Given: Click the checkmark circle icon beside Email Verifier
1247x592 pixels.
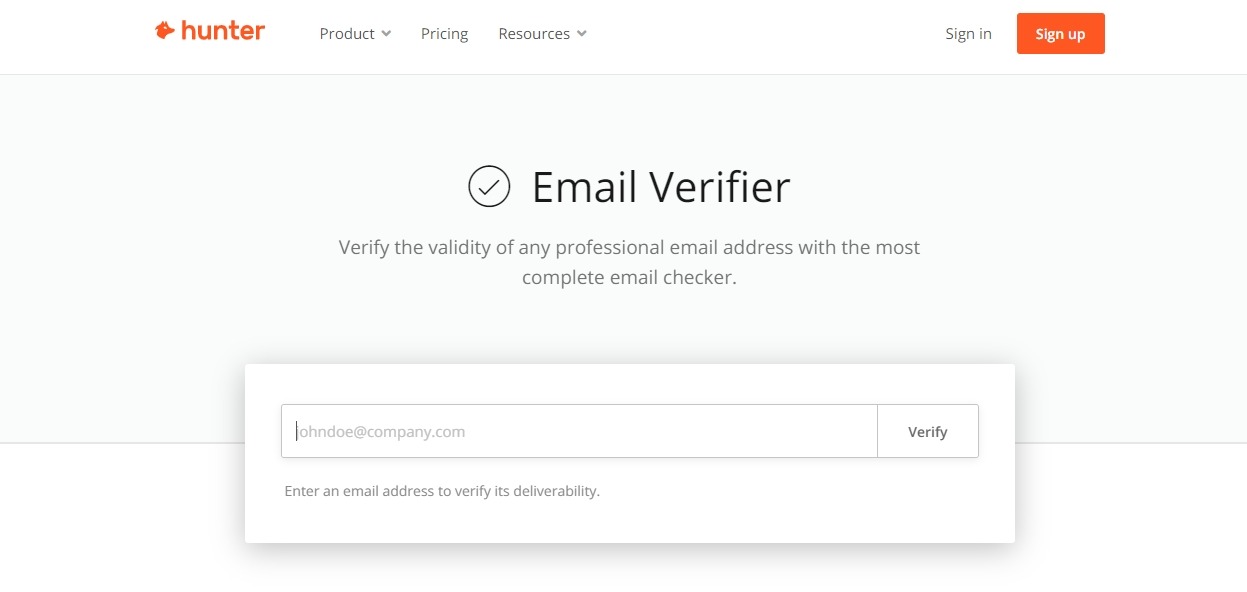Looking at the screenshot, I should (x=489, y=186).
